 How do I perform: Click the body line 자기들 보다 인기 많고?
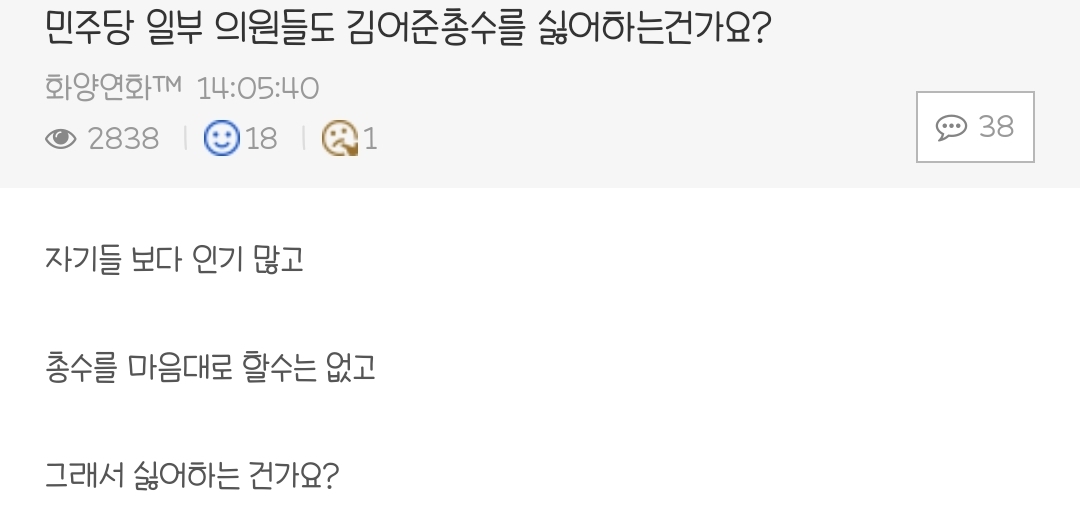(174, 260)
